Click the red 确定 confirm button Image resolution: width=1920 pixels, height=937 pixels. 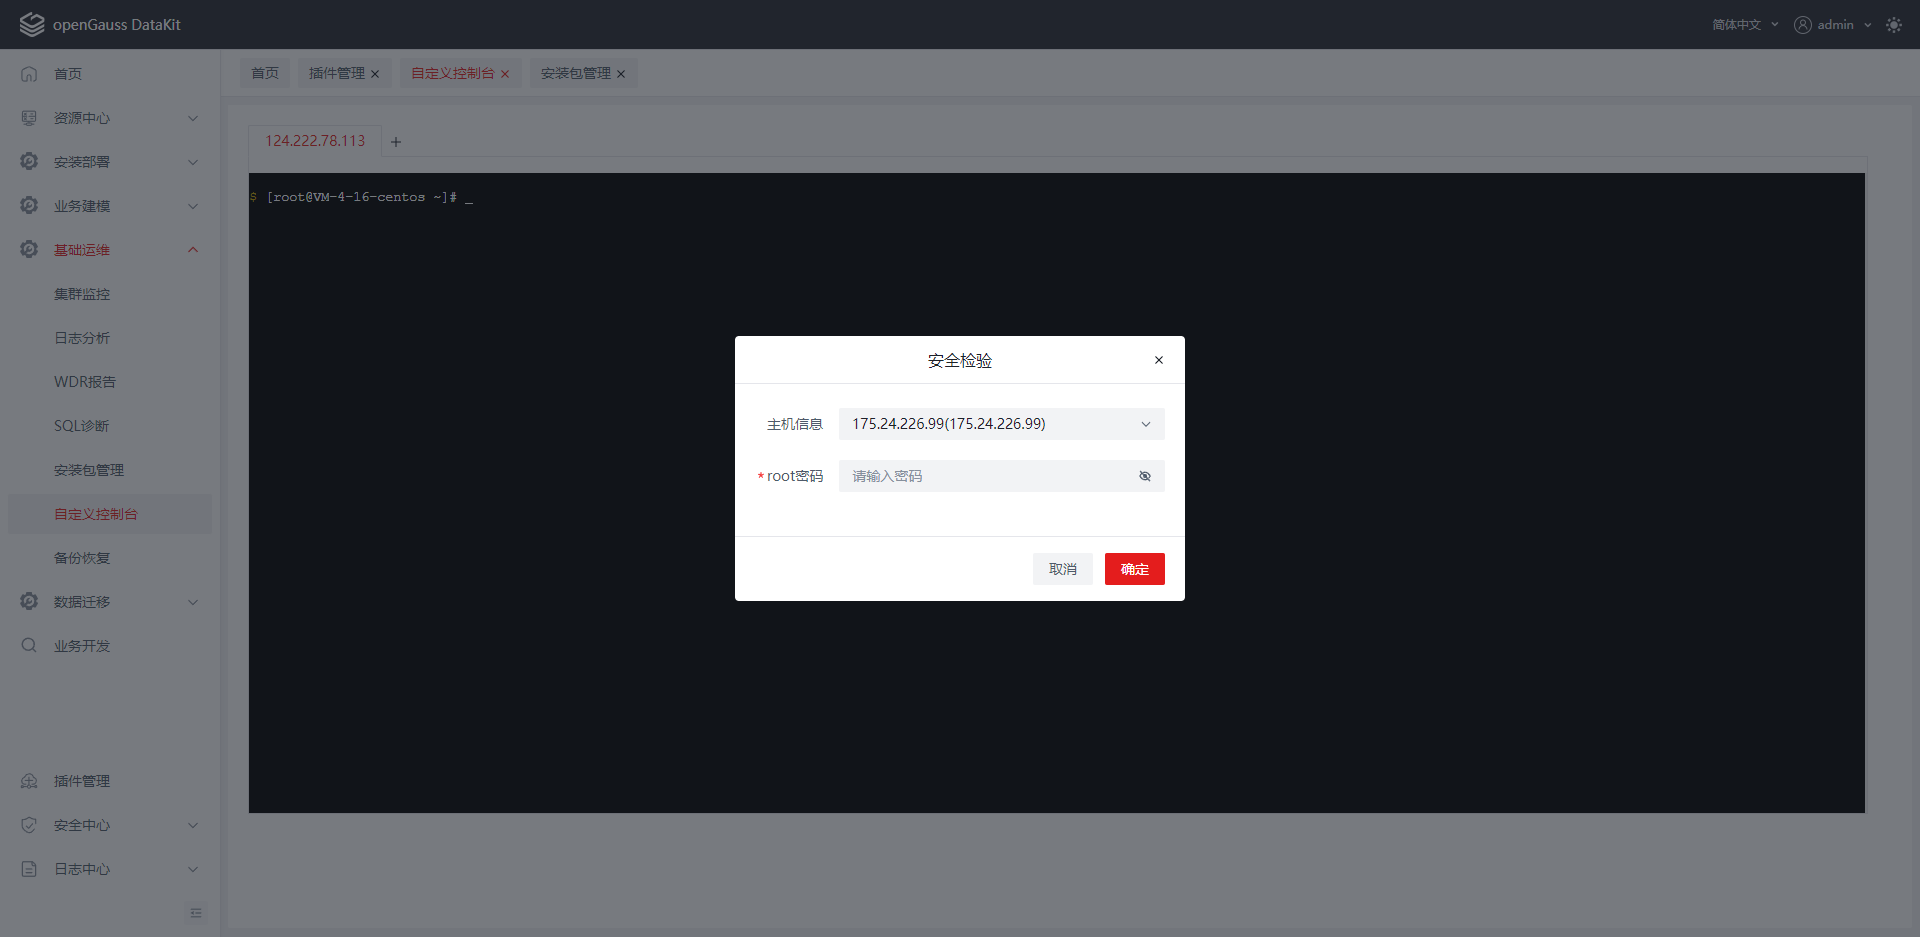pos(1134,569)
